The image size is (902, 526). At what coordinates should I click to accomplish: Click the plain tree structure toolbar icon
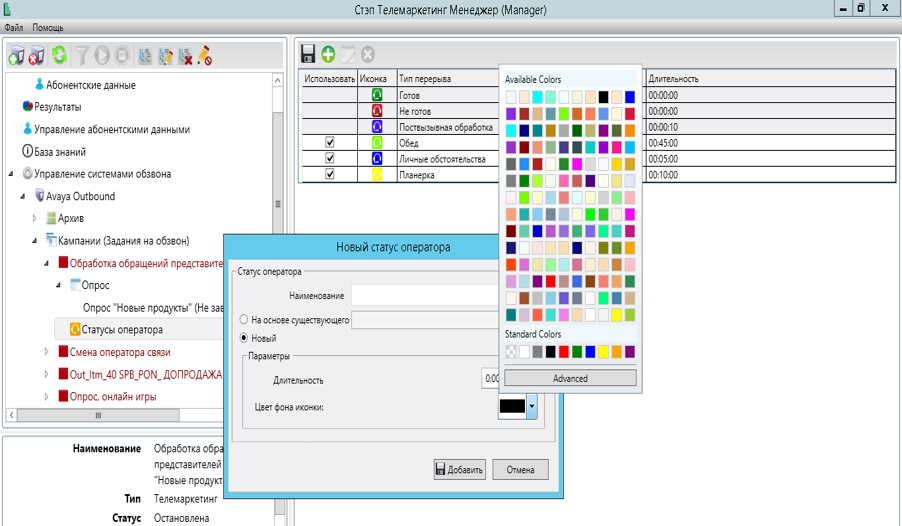tap(146, 56)
